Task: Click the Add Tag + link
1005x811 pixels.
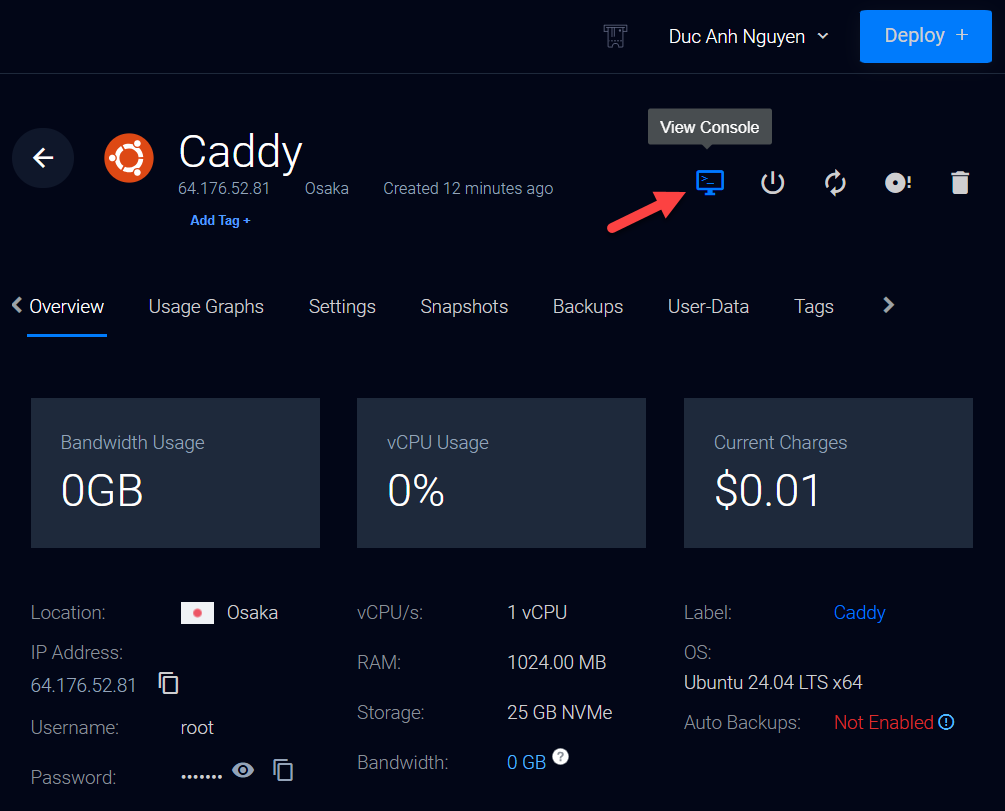Action: click(x=220, y=221)
